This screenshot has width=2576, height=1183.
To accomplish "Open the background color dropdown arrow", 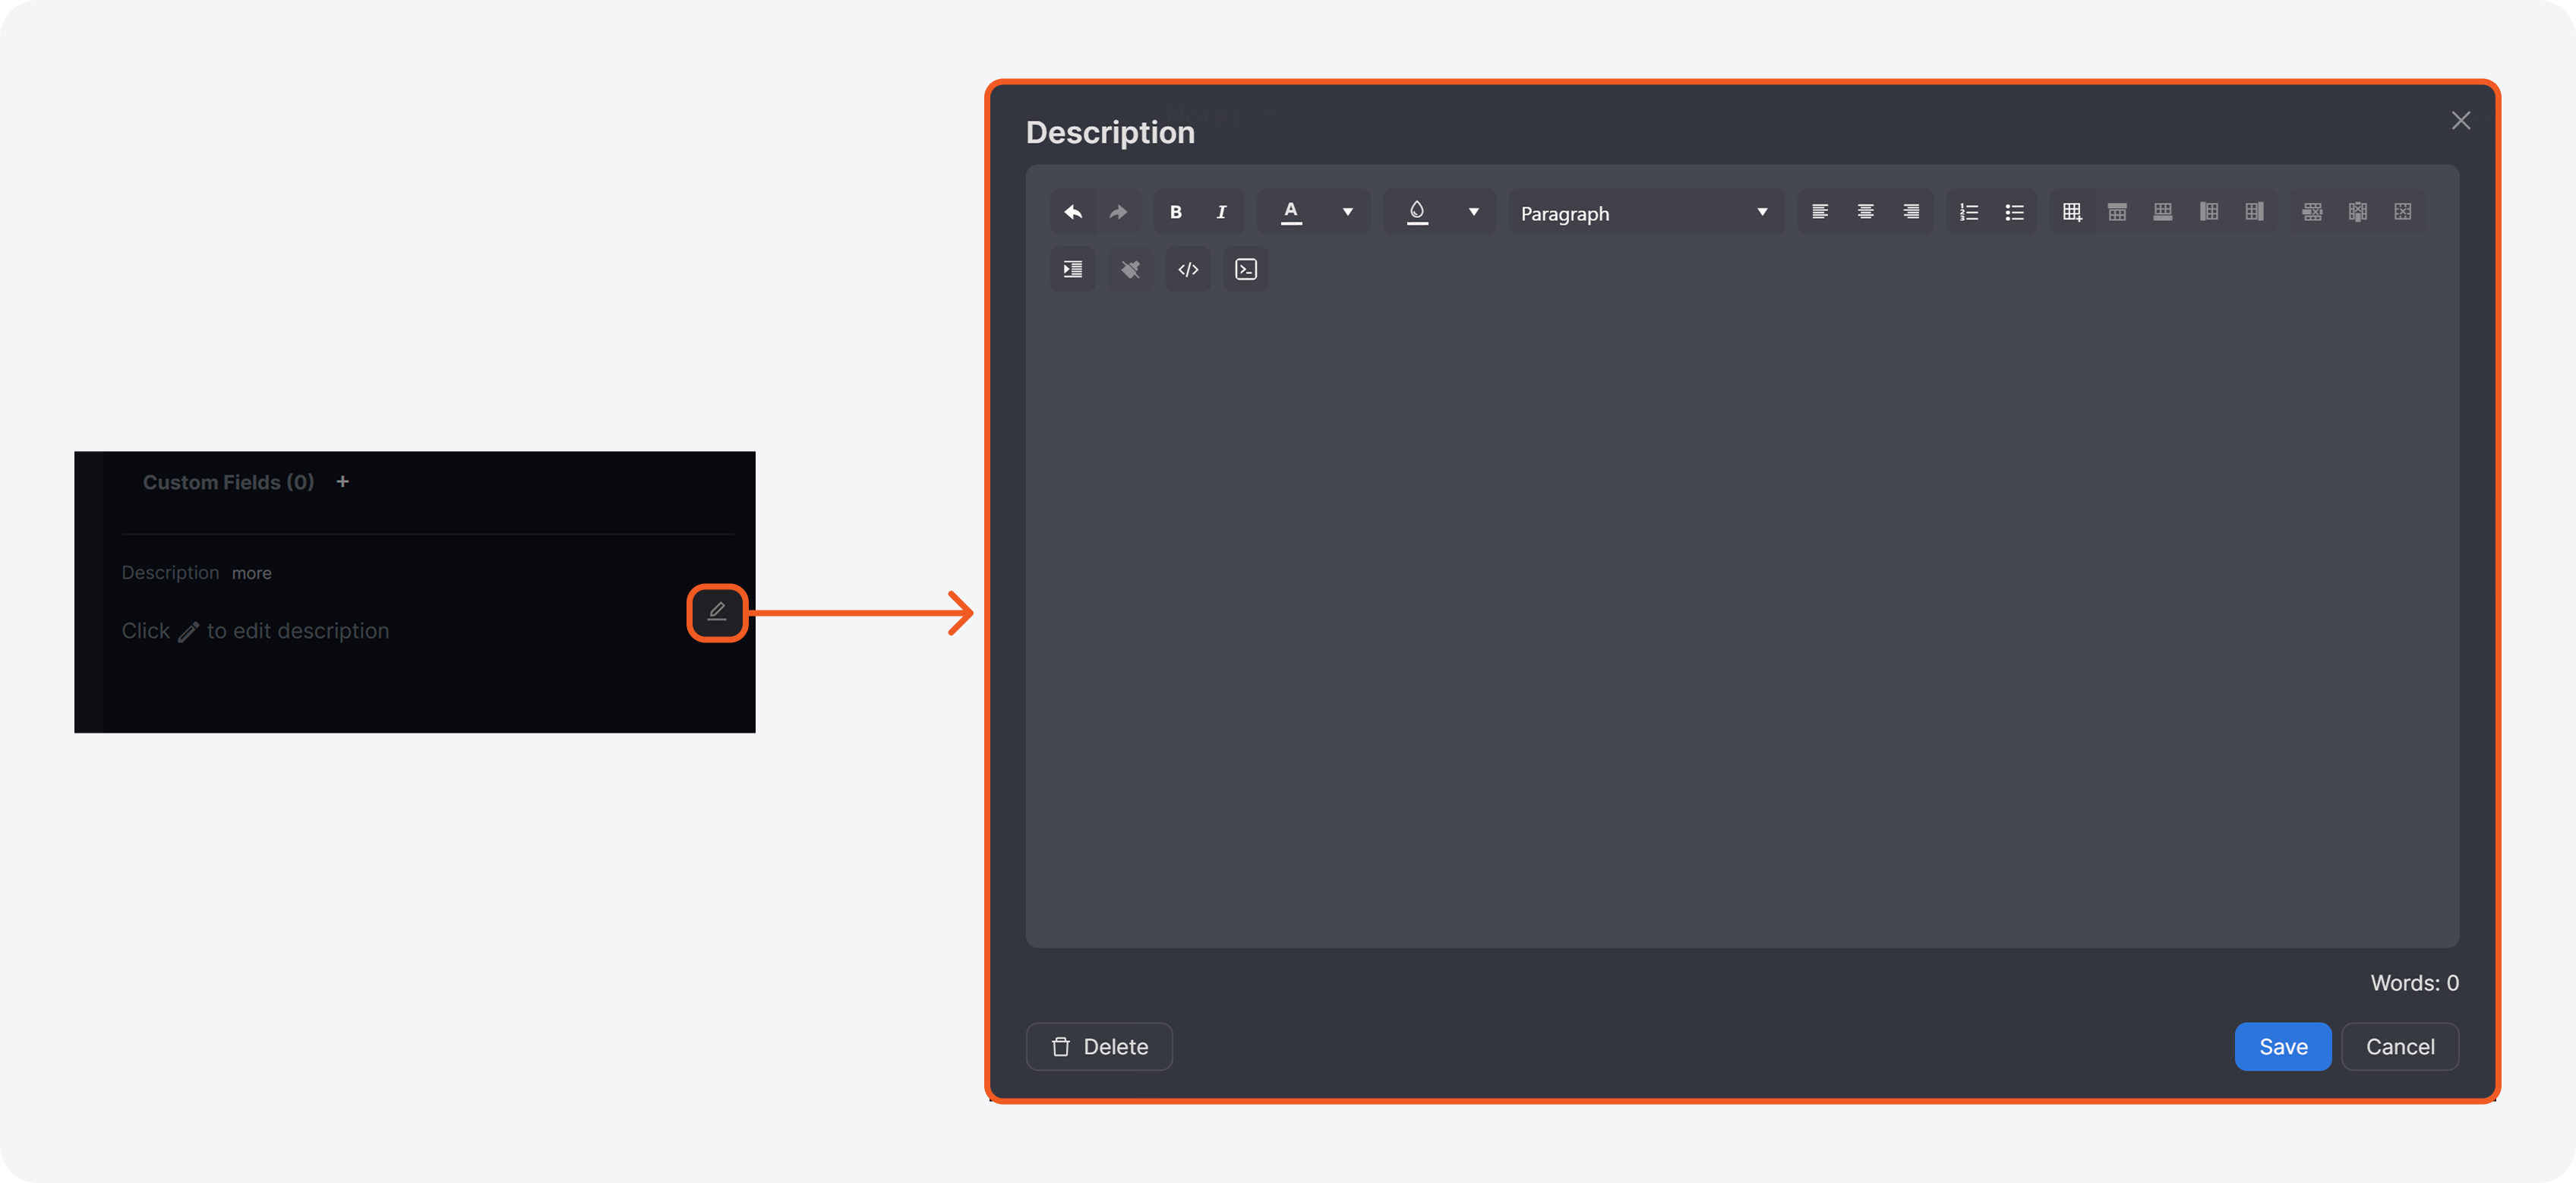I will [1473, 212].
